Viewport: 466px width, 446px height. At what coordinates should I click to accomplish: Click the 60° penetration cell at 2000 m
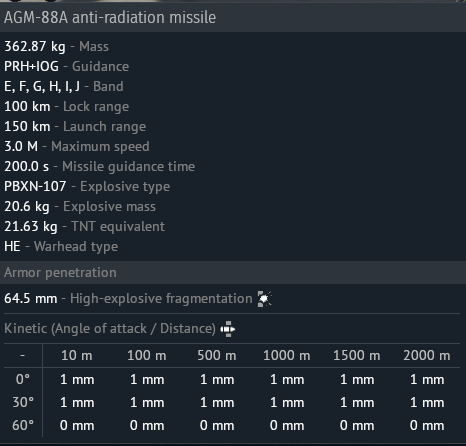coord(427,426)
